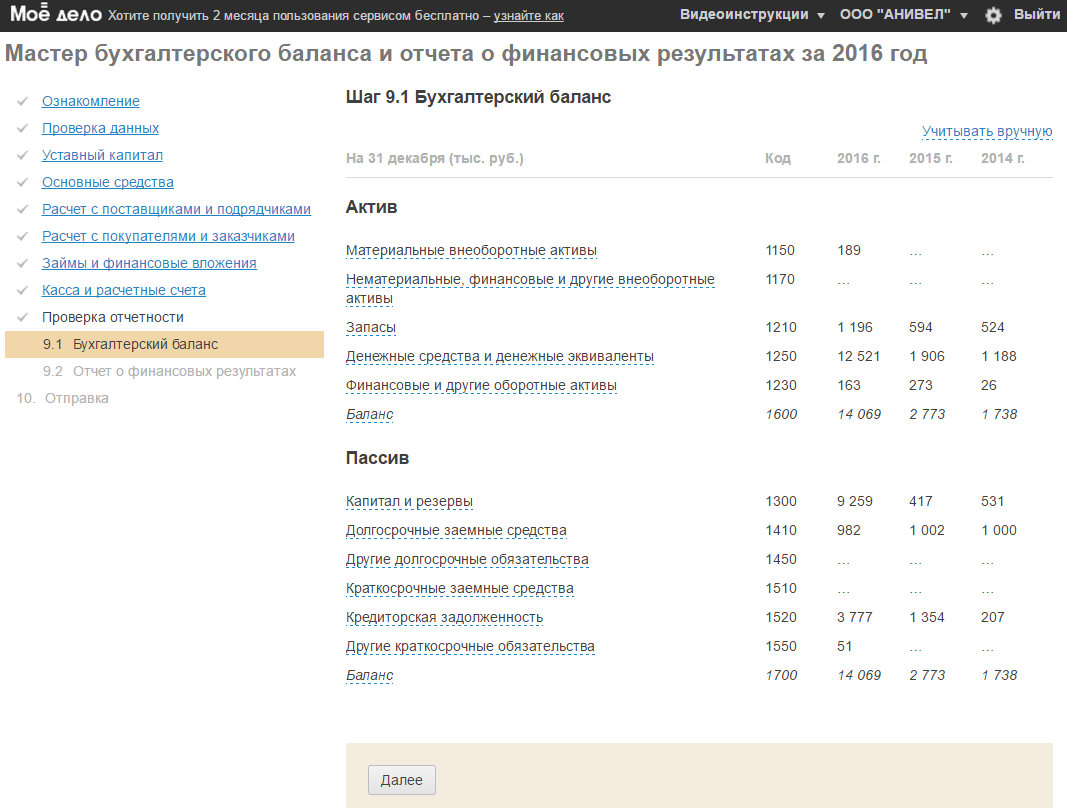Click Баланс label for code 1600
The image size is (1067, 808).
(x=370, y=415)
